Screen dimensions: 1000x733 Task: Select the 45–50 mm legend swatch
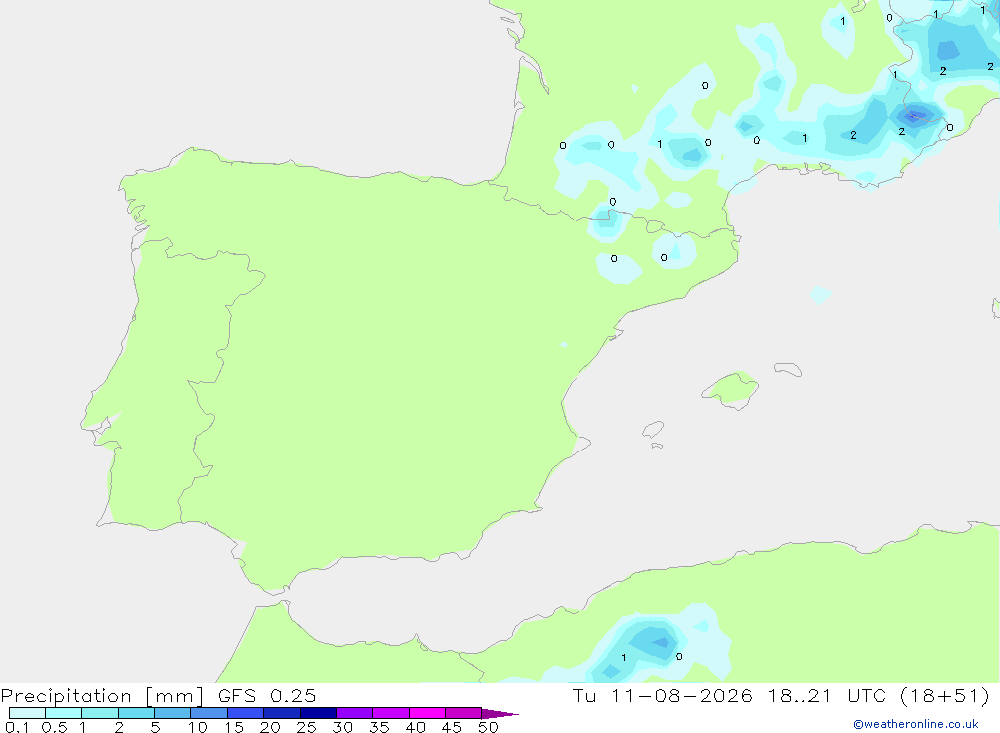click(463, 713)
